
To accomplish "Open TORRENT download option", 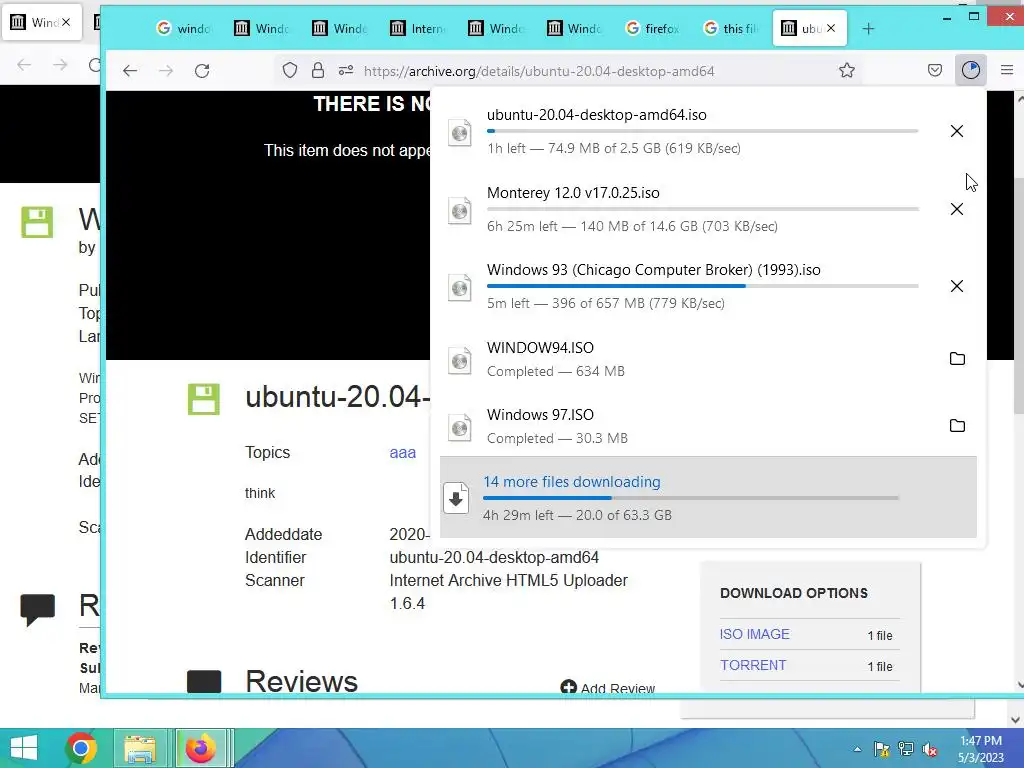I will tap(753, 665).
